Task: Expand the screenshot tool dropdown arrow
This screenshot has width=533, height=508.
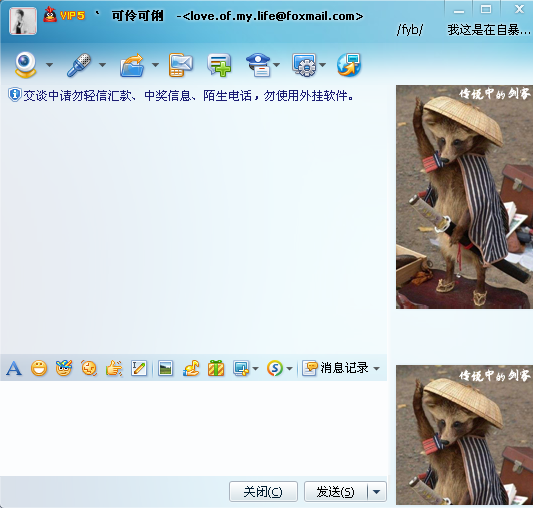Action: (x=256, y=369)
